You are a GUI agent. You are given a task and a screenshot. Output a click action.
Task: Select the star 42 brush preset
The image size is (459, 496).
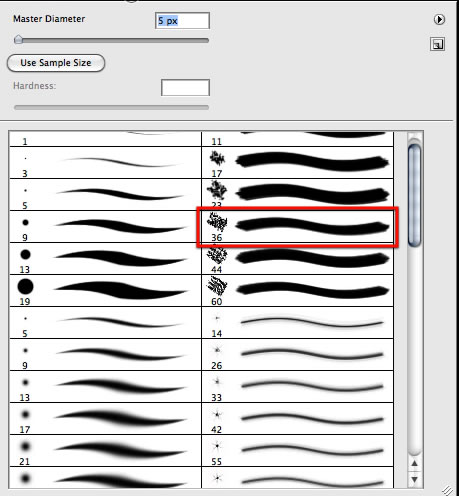[x=297, y=418]
